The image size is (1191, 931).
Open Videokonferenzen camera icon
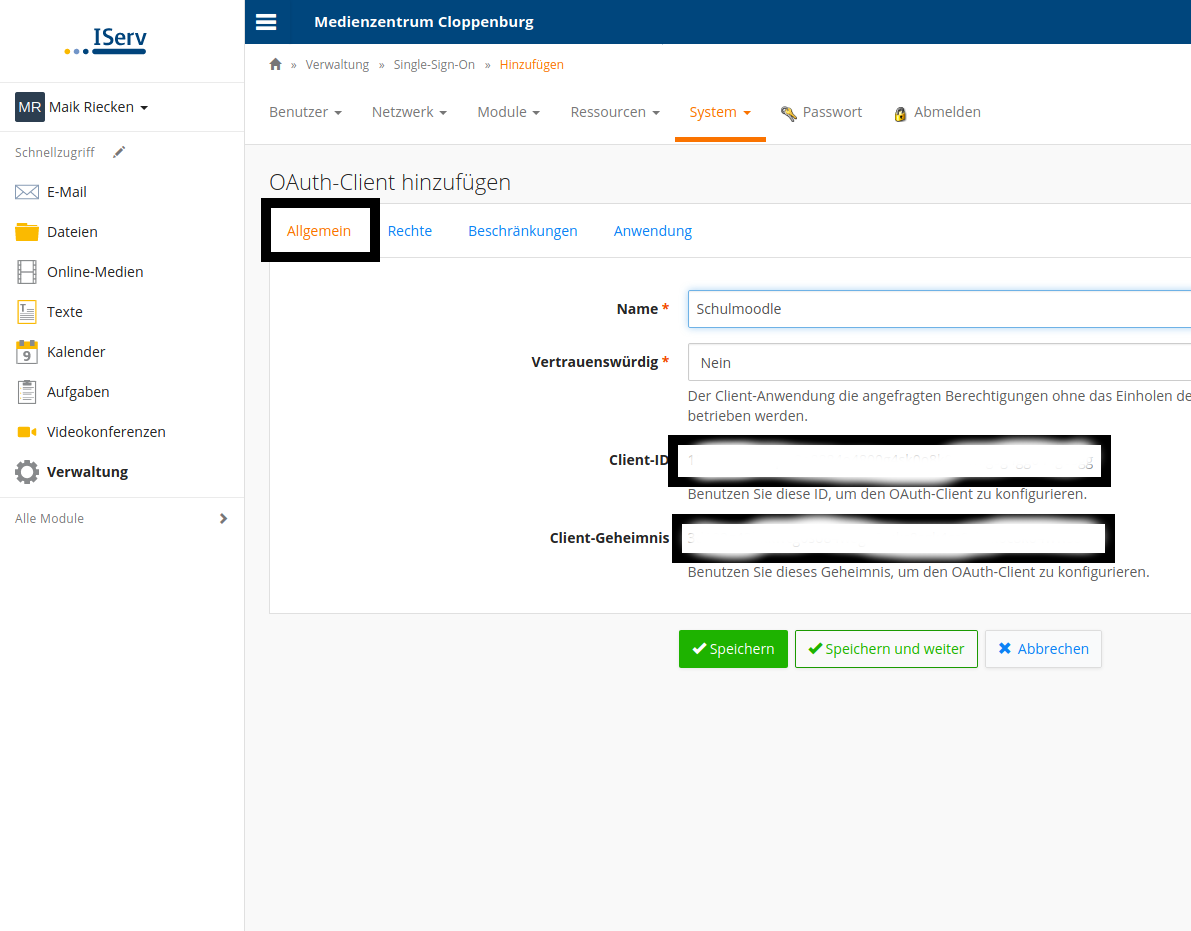[27, 432]
